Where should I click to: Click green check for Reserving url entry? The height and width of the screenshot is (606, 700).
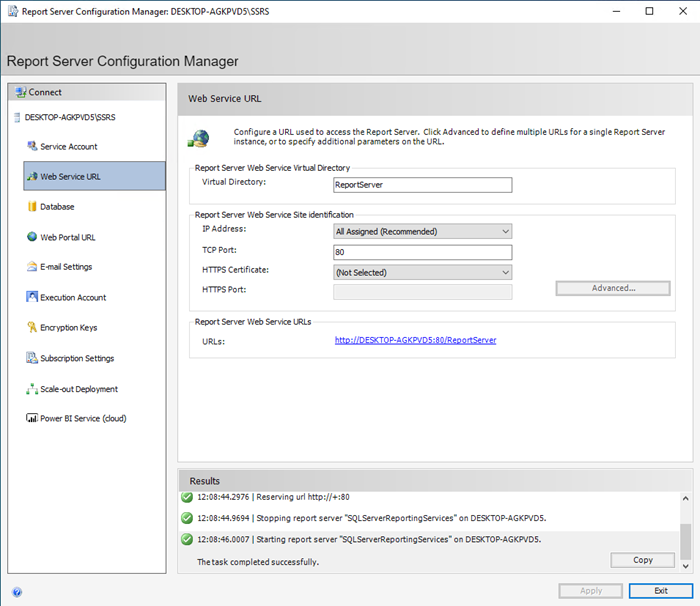point(187,497)
